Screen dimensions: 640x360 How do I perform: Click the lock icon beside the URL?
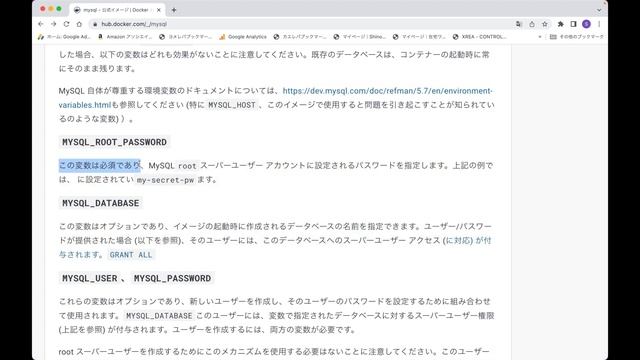[x=95, y=24]
